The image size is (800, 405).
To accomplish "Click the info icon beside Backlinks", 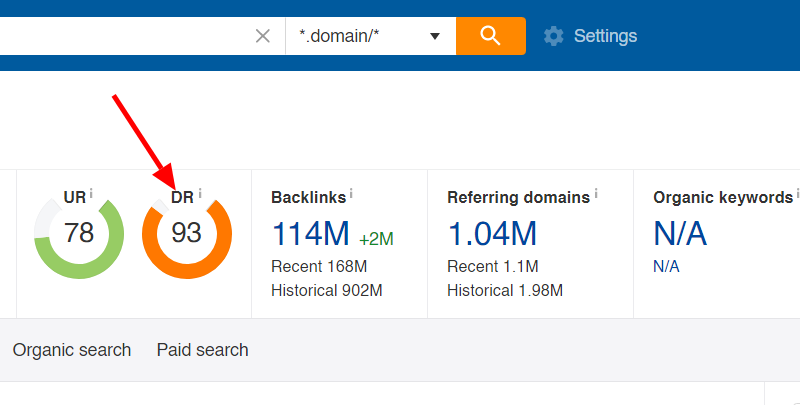I will click(351, 194).
